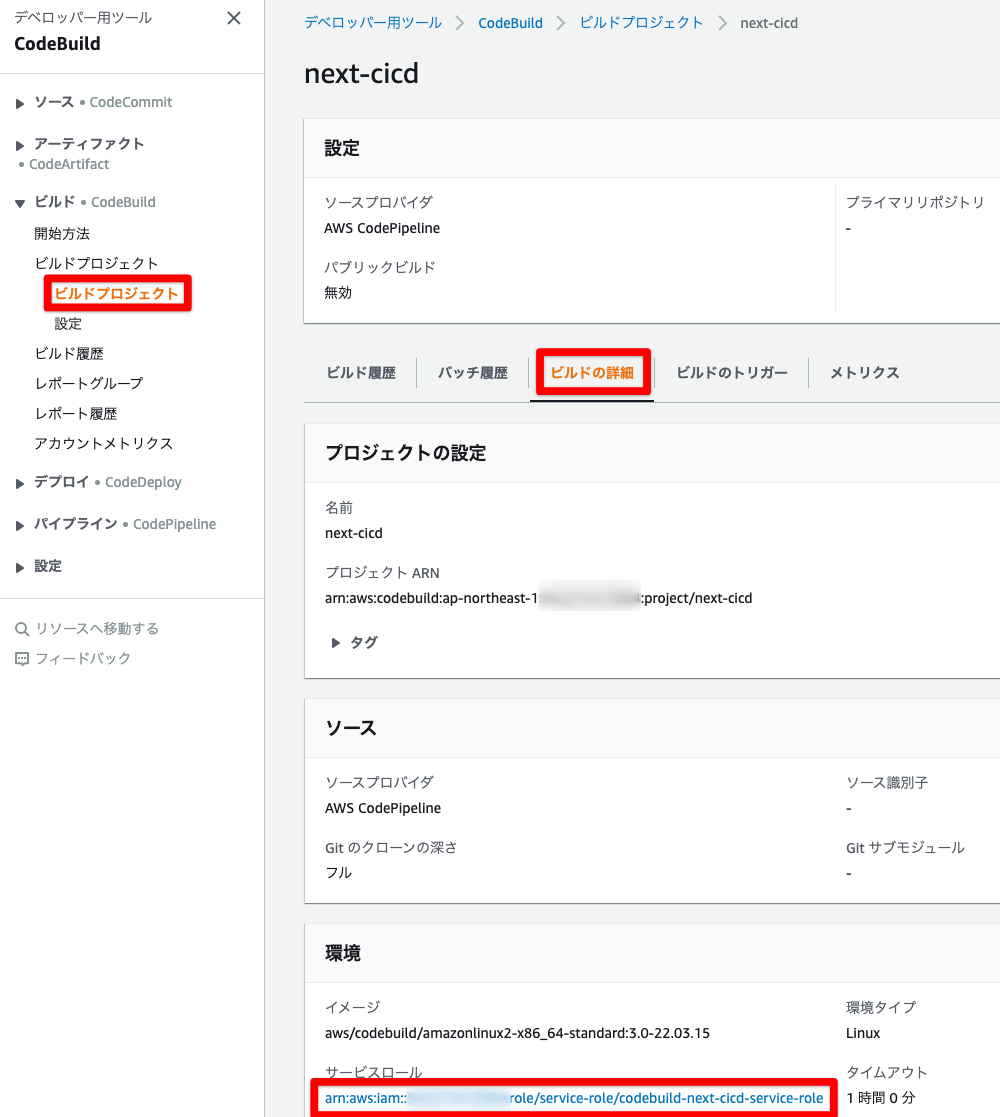The width and height of the screenshot is (1000, 1117).
Task: Open アカウントメトリクス in the sidebar
Action: pos(103,443)
